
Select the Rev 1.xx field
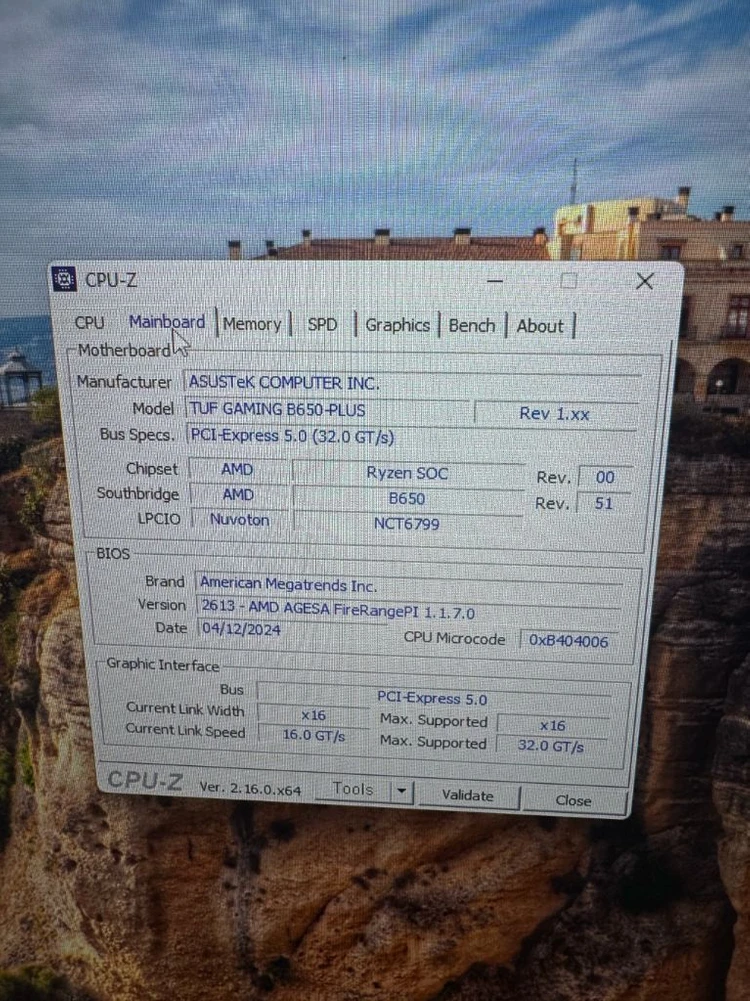(x=555, y=414)
